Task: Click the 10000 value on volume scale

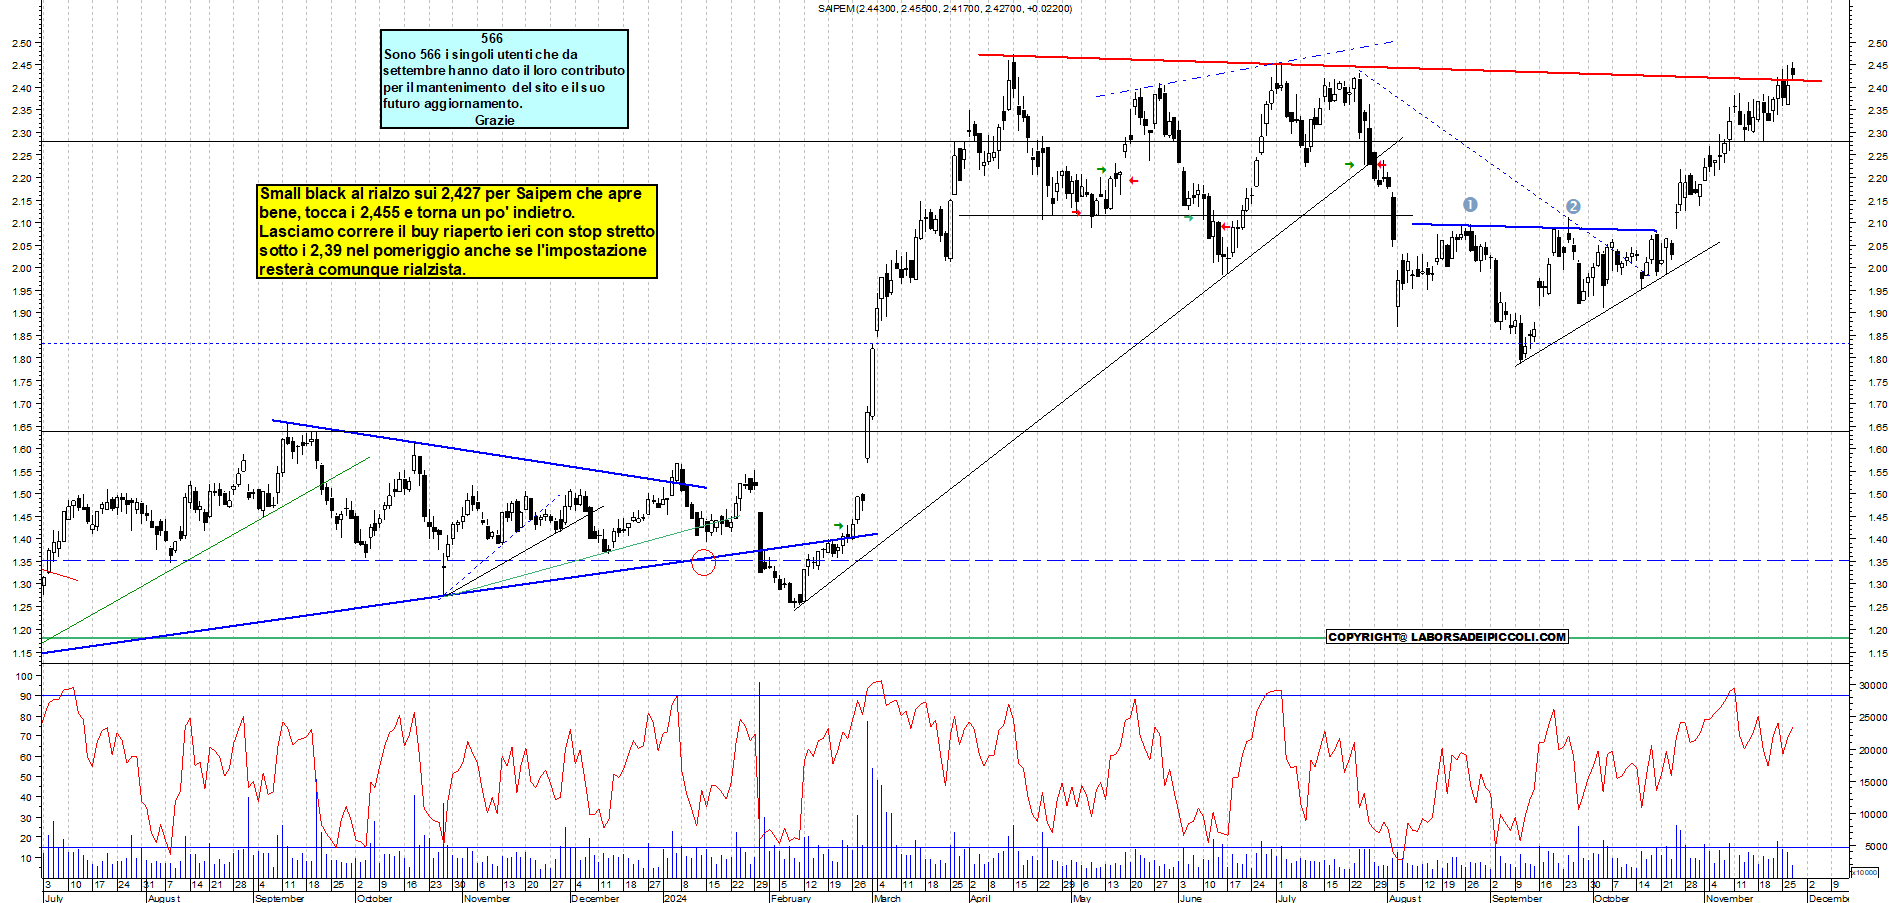Action: click(1873, 814)
